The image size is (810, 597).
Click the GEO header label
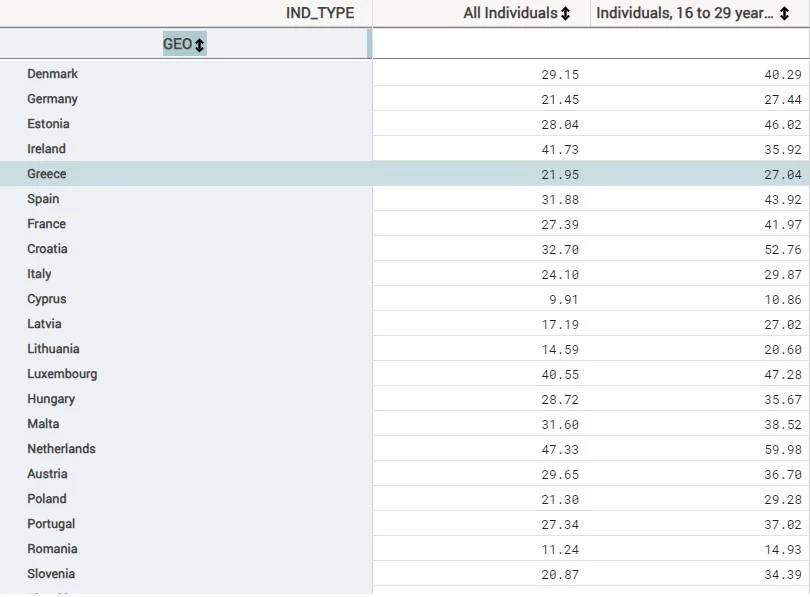pyautogui.click(x=177, y=45)
